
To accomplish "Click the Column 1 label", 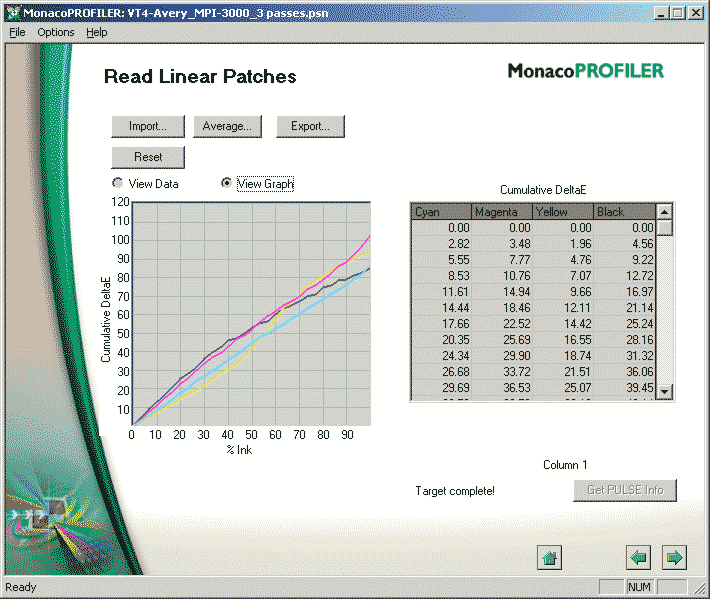I will click(565, 465).
